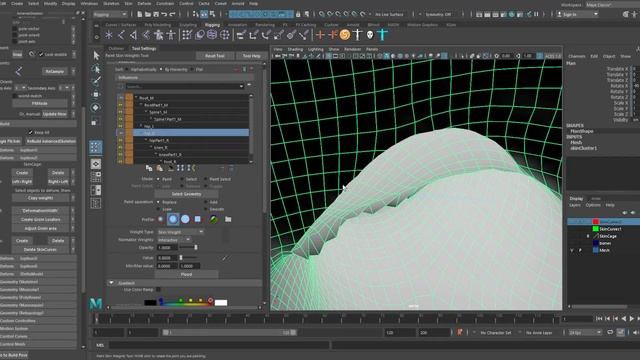Sort influences By Hierarchy
This screenshot has height=360, width=640.
(161, 69)
